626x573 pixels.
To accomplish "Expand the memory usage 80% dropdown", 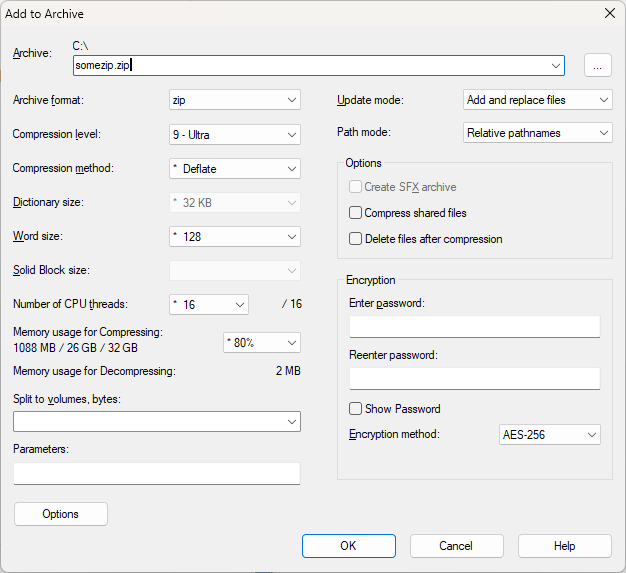I will coord(261,342).
